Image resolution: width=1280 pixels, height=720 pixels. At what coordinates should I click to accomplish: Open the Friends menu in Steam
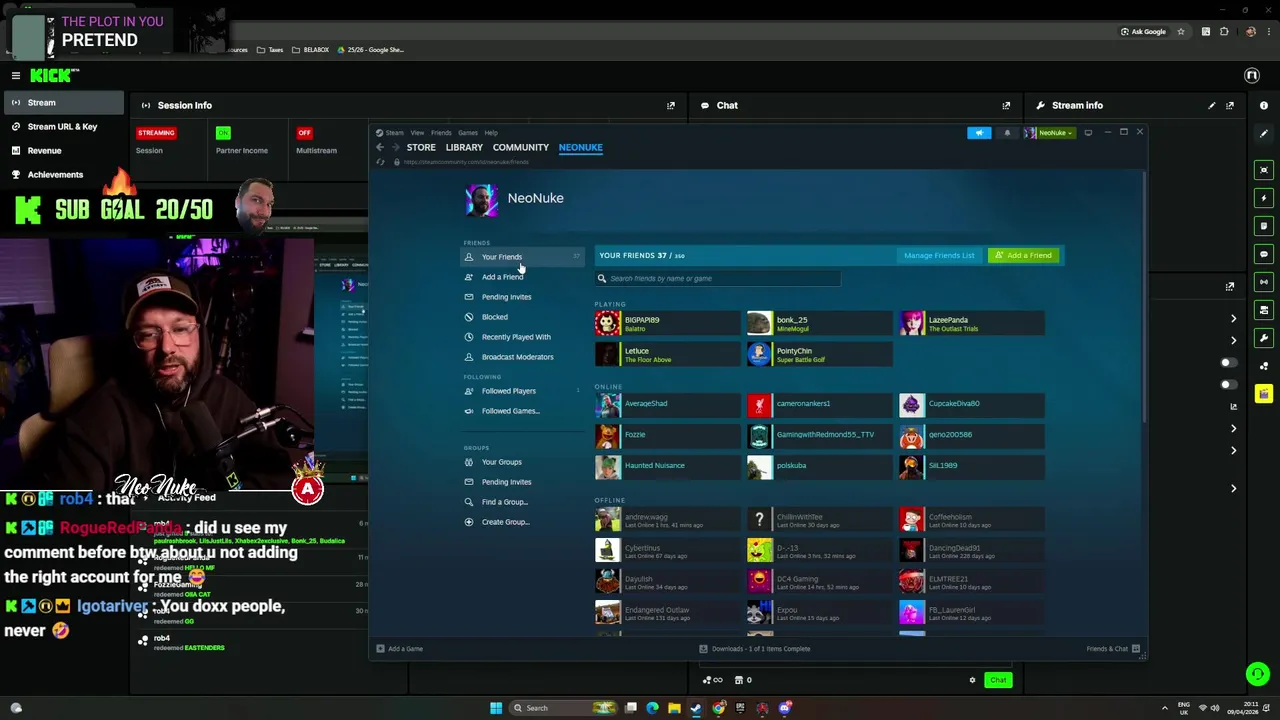440,132
